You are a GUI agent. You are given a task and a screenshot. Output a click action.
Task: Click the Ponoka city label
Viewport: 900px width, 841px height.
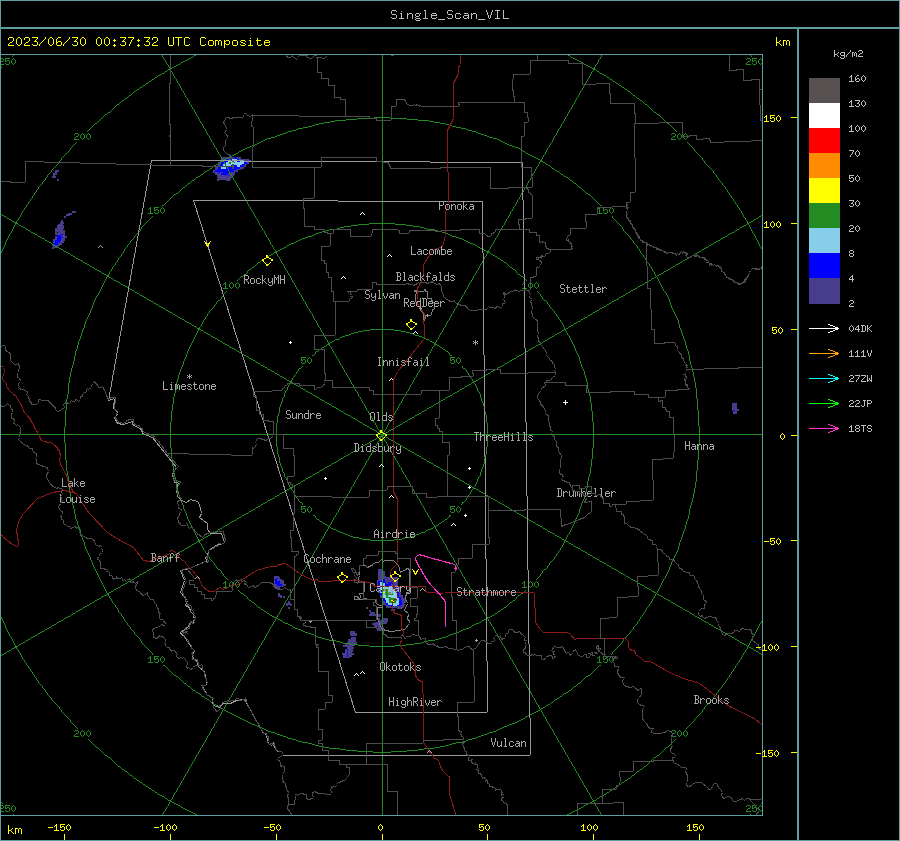click(456, 206)
